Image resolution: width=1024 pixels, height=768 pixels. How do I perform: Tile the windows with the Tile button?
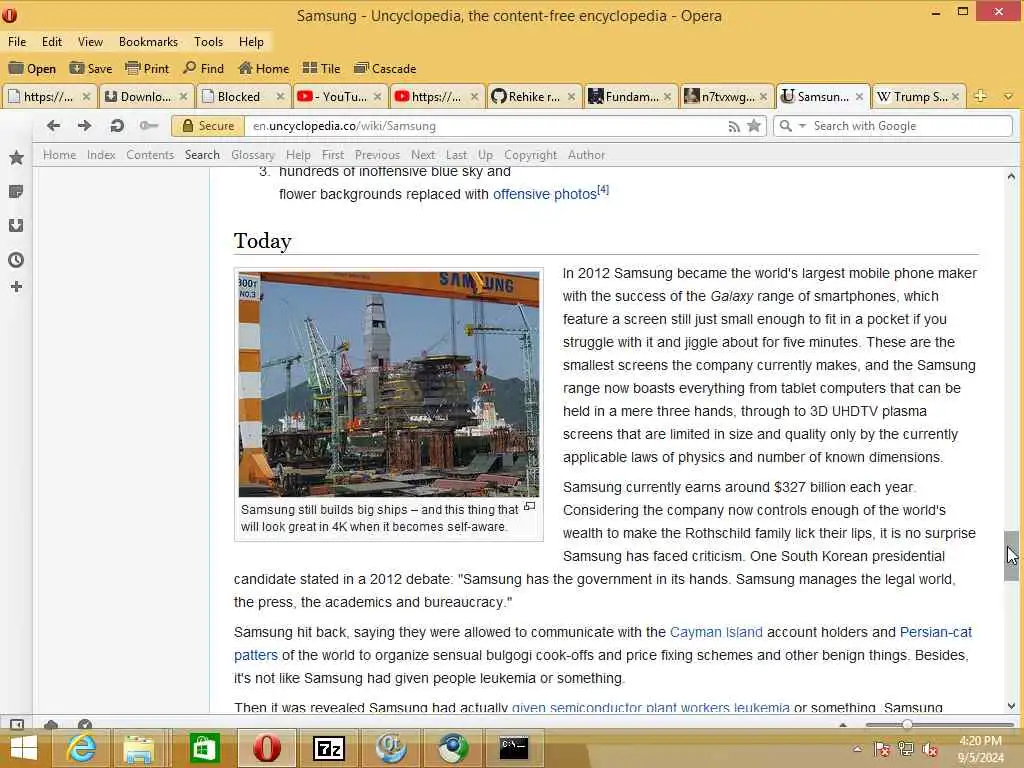[x=321, y=69]
